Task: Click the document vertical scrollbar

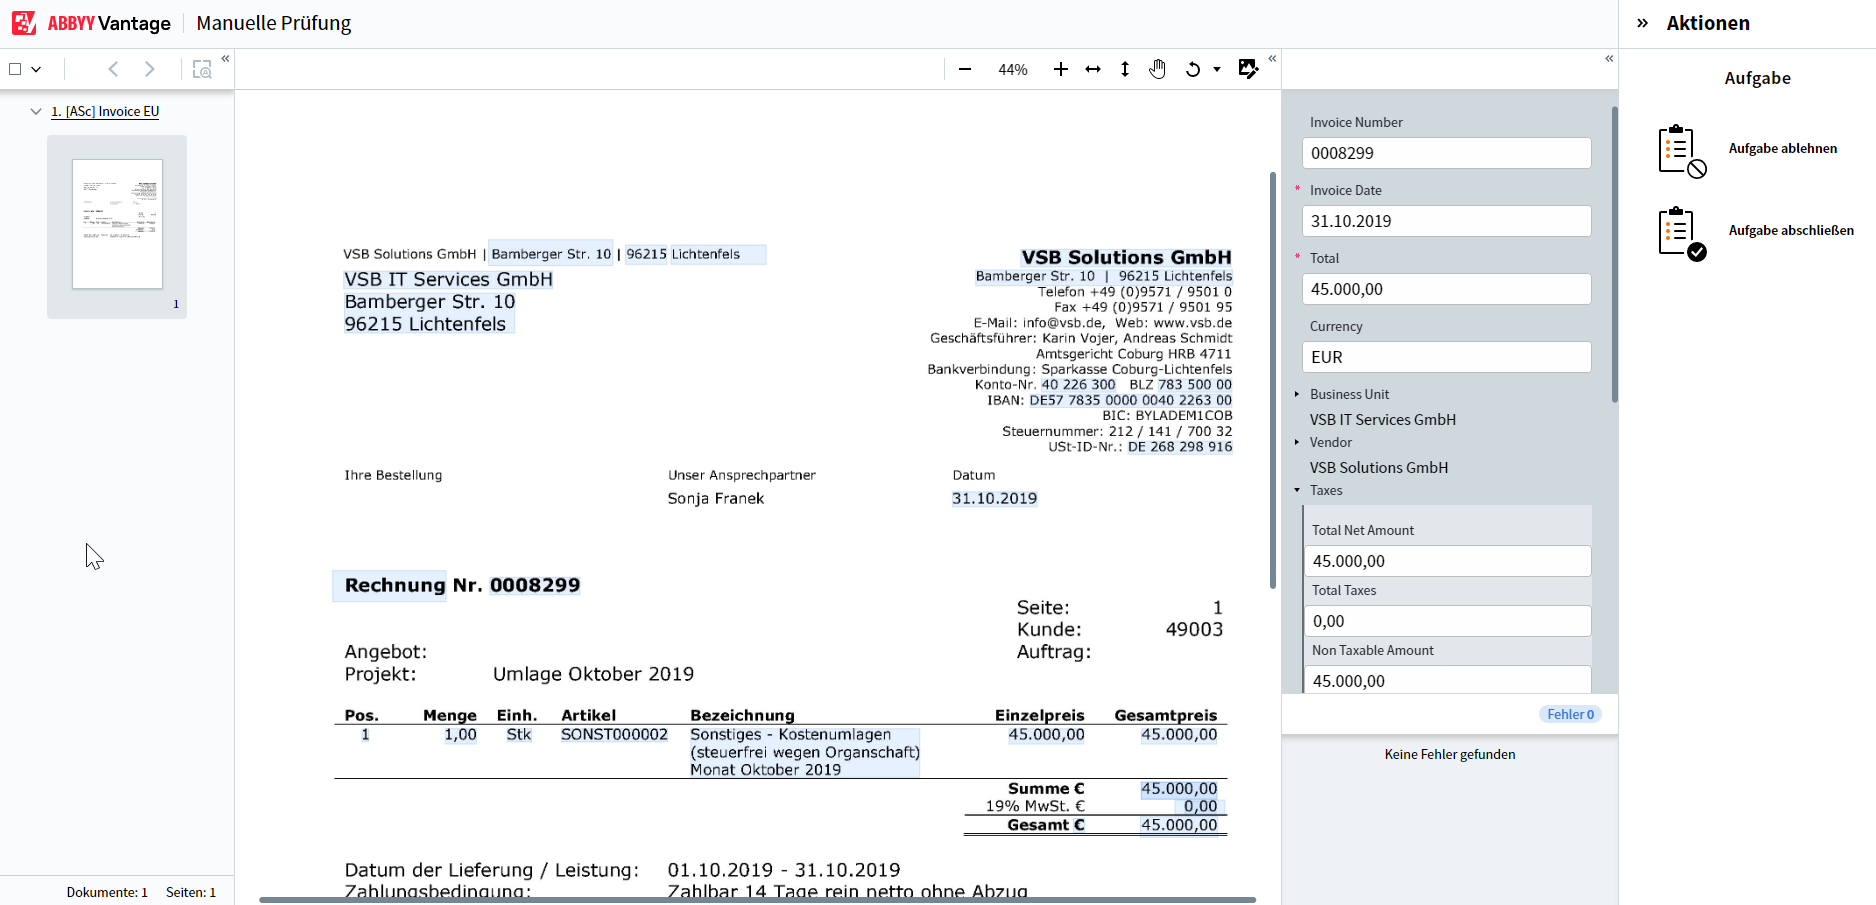Action: click(x=1273, y=380)
